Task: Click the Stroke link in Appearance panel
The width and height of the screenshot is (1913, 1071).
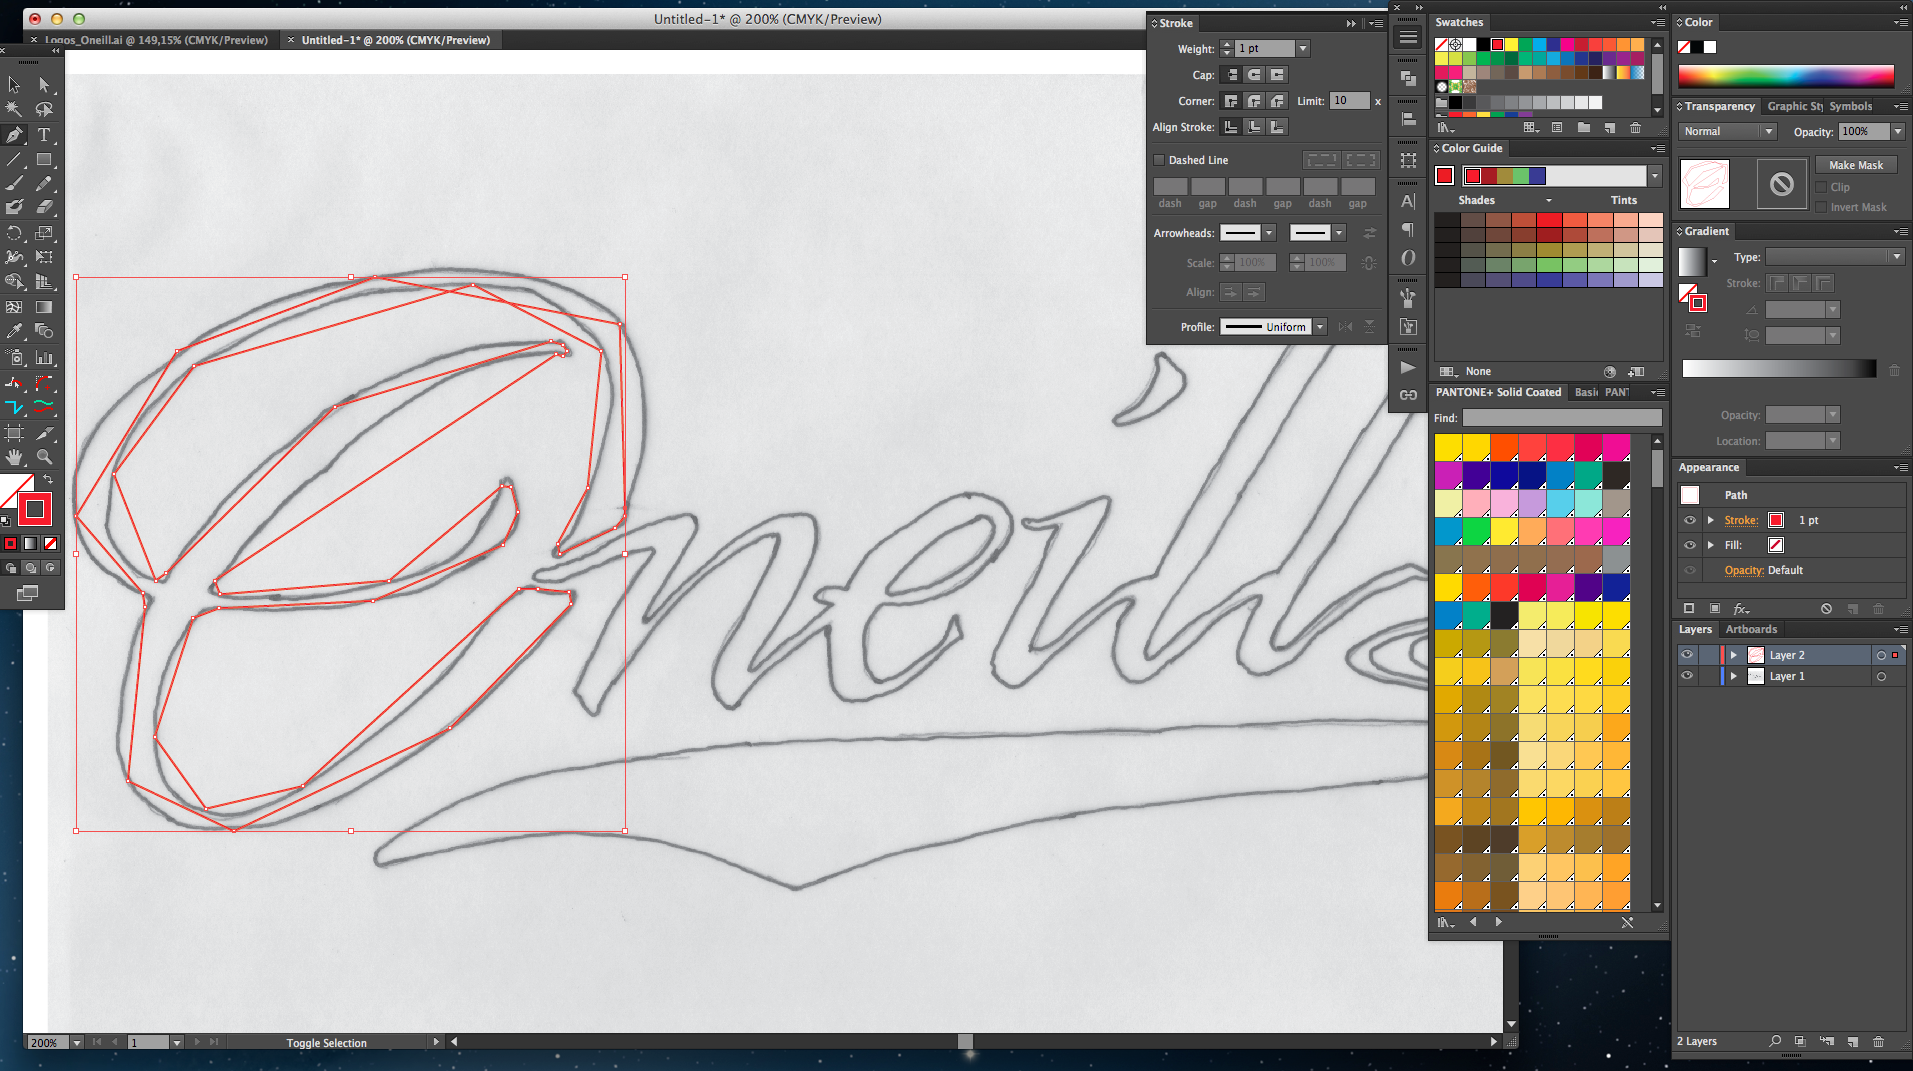Action: click(x=1740, y=520)
